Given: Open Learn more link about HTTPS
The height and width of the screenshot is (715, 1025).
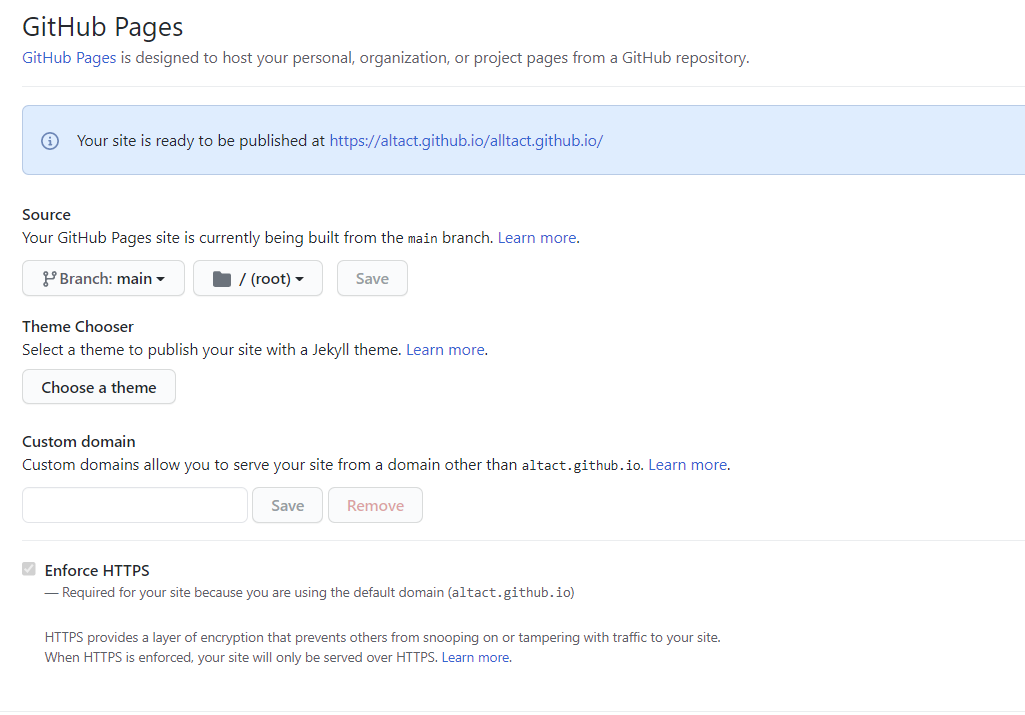Looking at the screenshot, I should pos(475,657).
